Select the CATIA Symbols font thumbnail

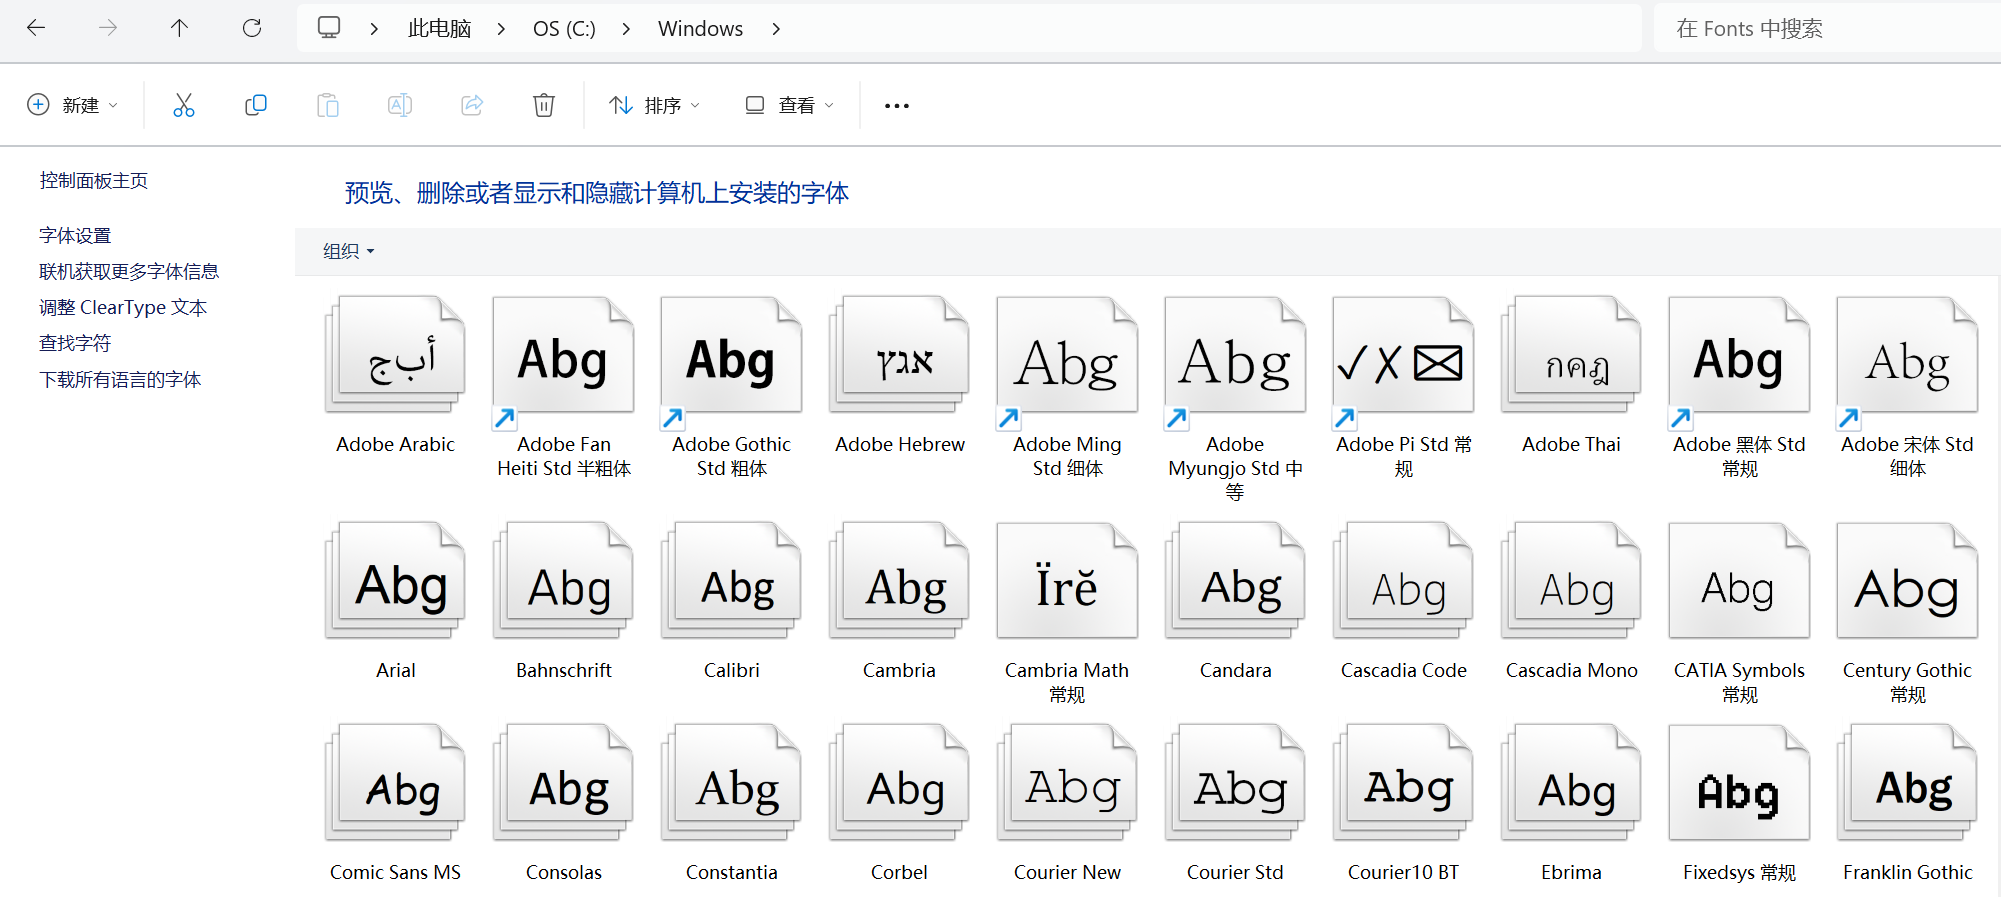(x=1740, y=581)
